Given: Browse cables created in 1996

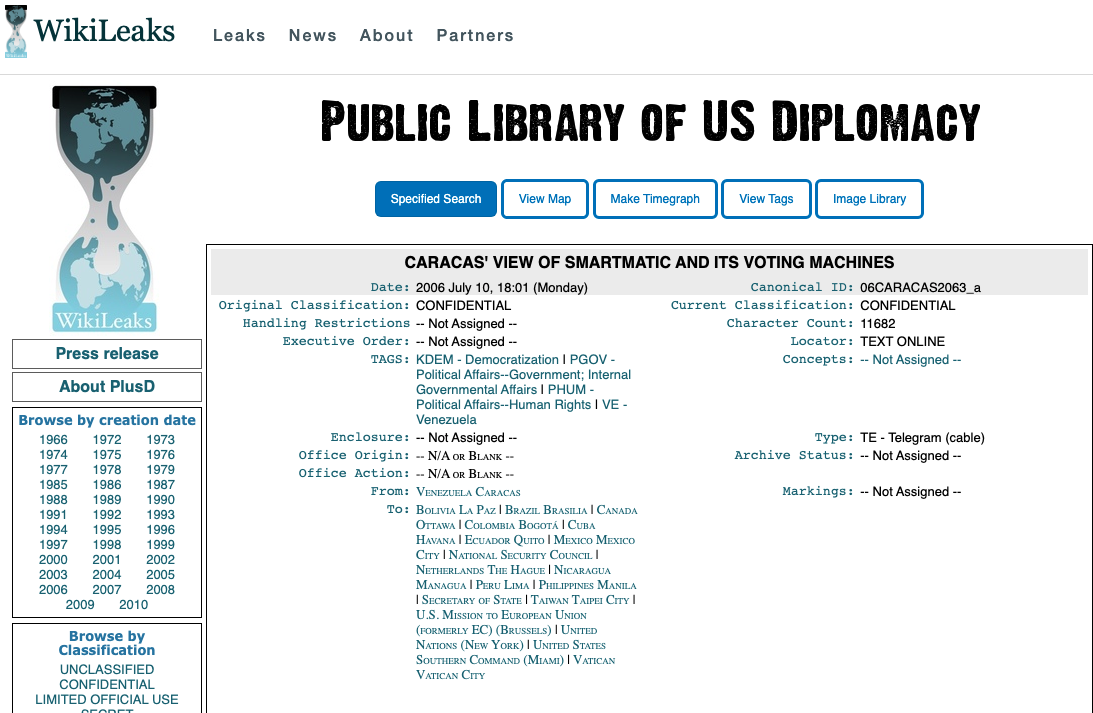Looking at the screenshot, I should click(x=160, y=530).
